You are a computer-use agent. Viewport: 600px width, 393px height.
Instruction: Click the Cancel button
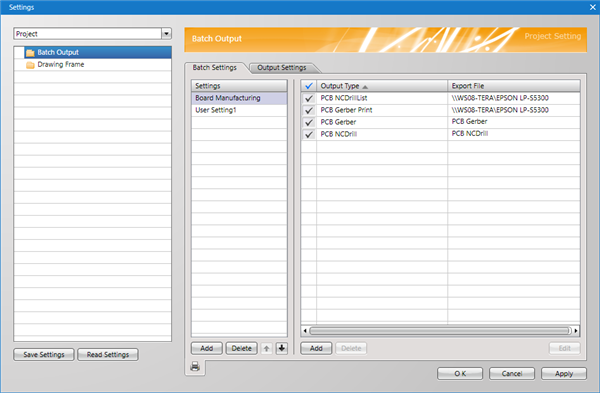512,373
